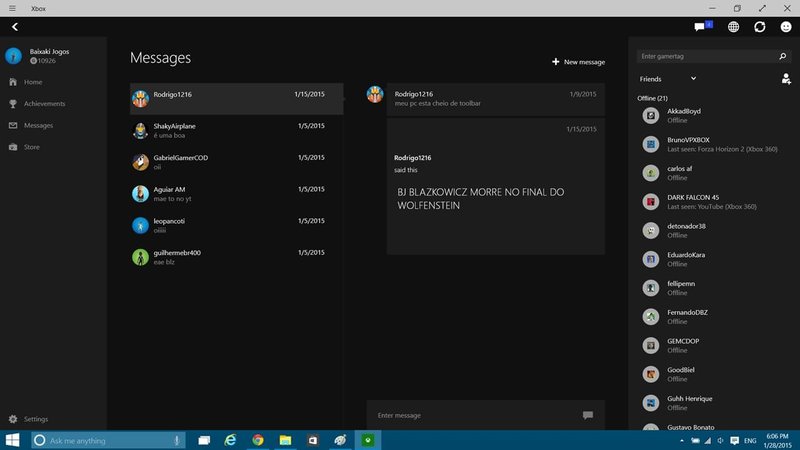Click the gamertag search magnifier icon
This screenshot has width=800, height=450.
point(783,56)
